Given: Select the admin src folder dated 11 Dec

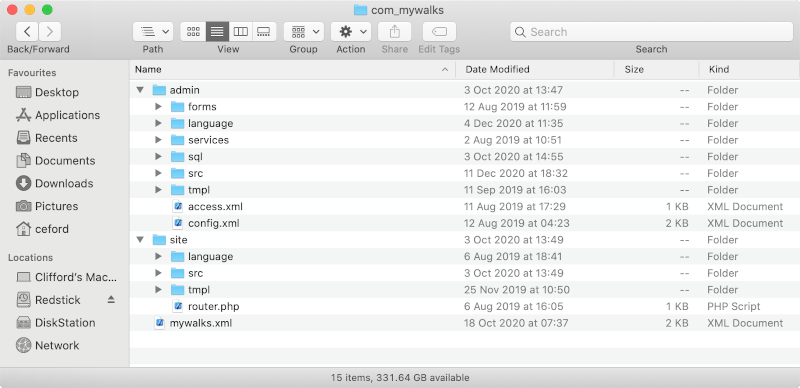Looking at the screenshot, I should click(x=195, y=174).
